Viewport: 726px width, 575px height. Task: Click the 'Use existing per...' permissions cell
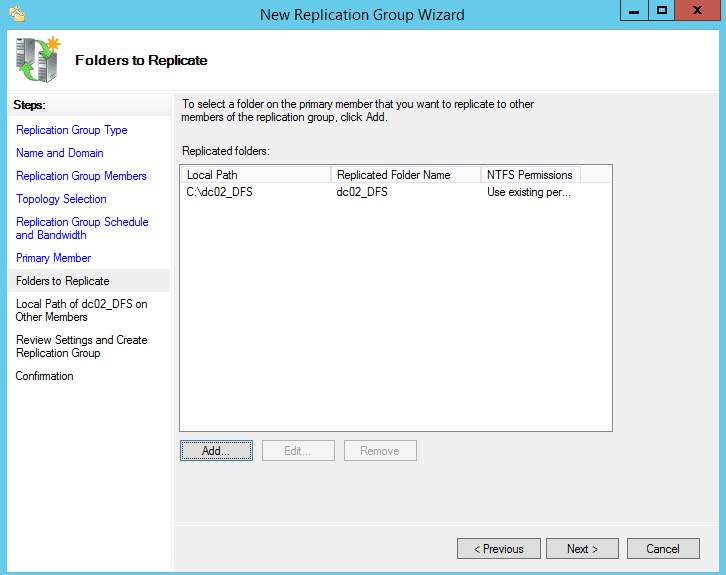pos(529,192)
